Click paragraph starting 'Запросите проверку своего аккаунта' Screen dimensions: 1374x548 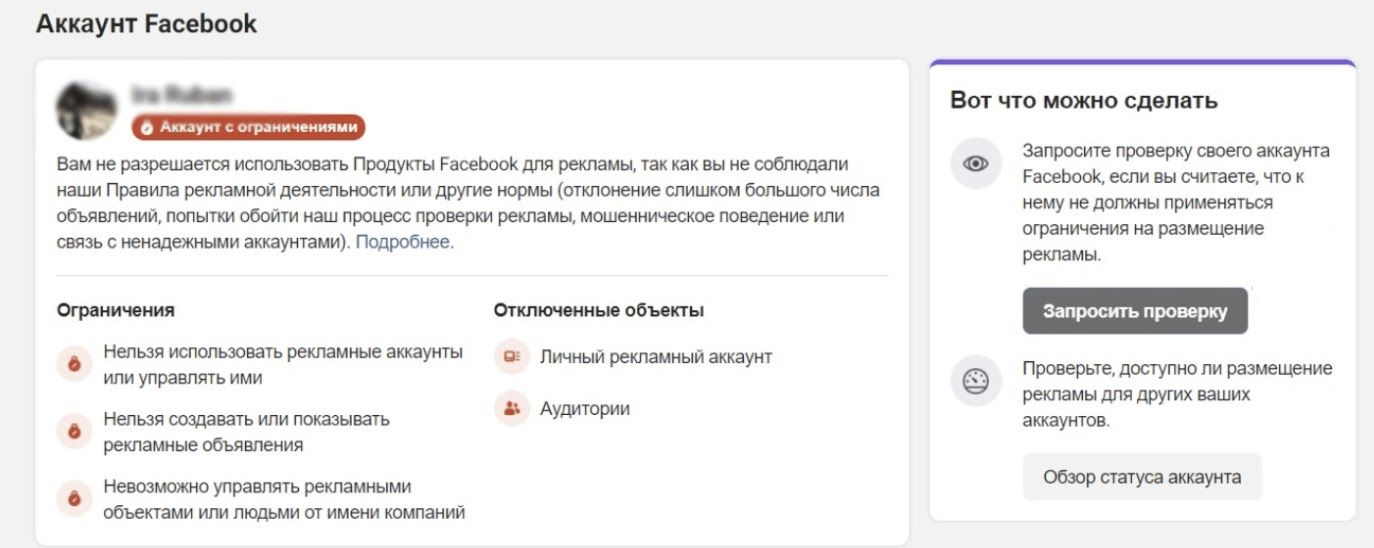[x=1176, y=202]
